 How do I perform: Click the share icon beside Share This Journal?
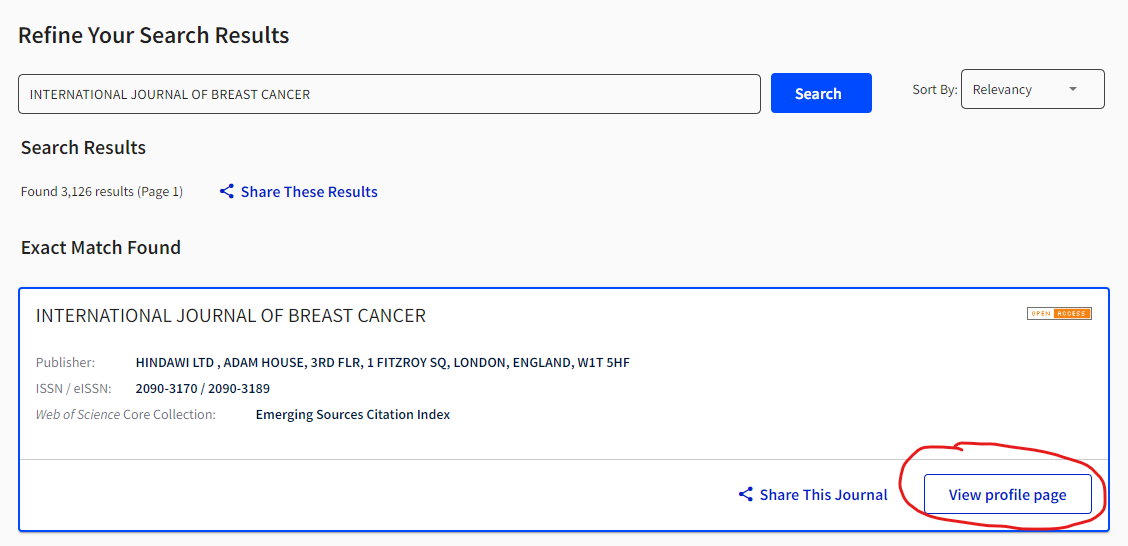(x=746, y=494)
